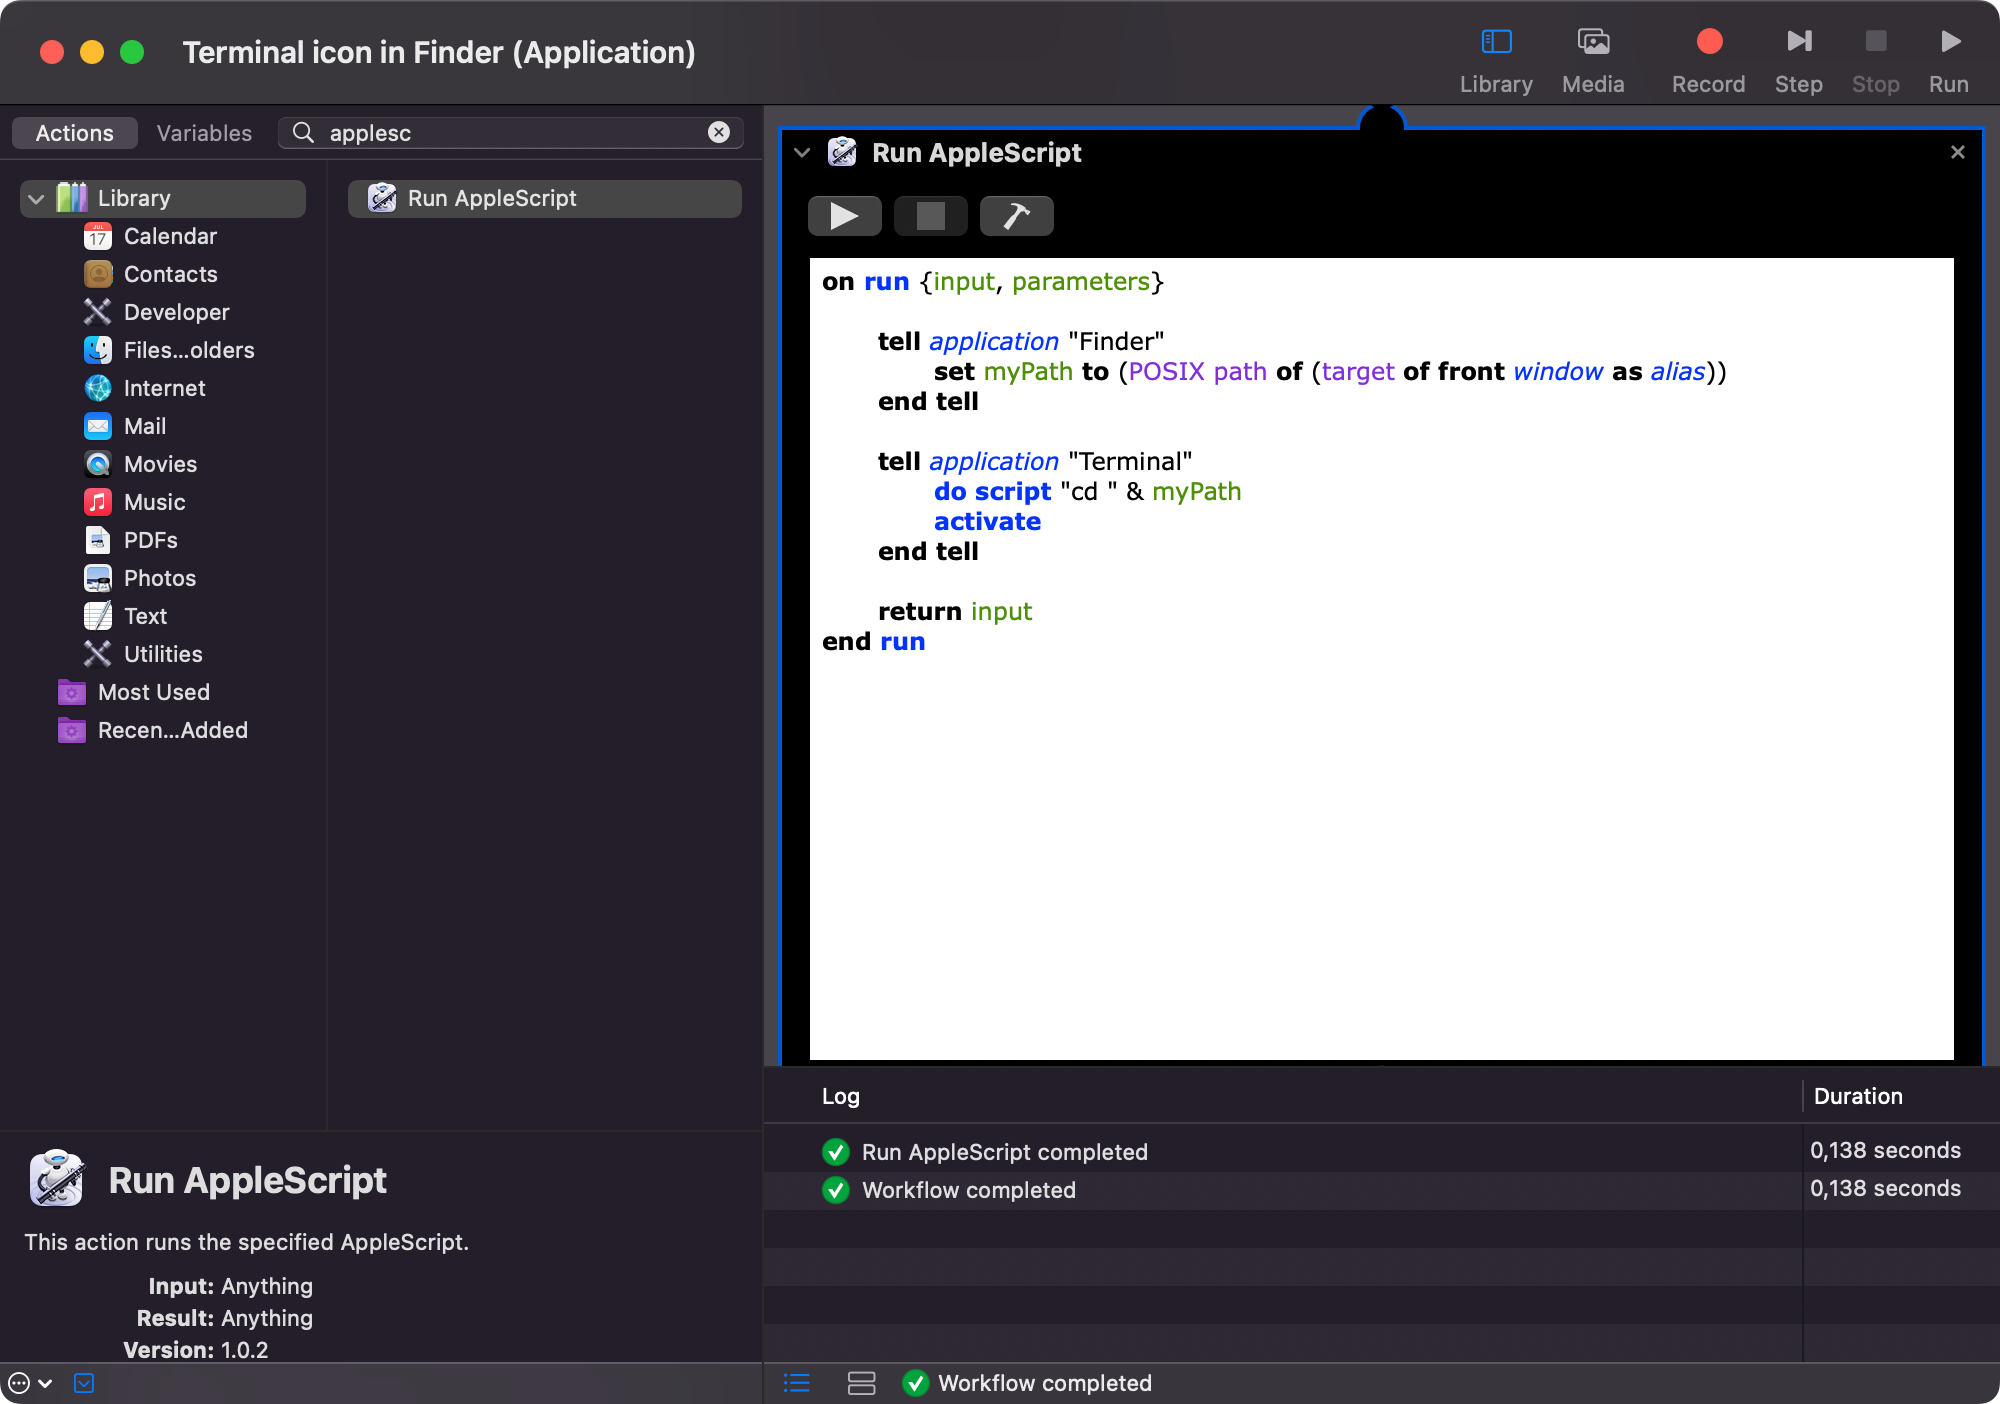Play the AppleScript with the run button
Viewport: 2000px width, 1404px height.
click(844, 216)
